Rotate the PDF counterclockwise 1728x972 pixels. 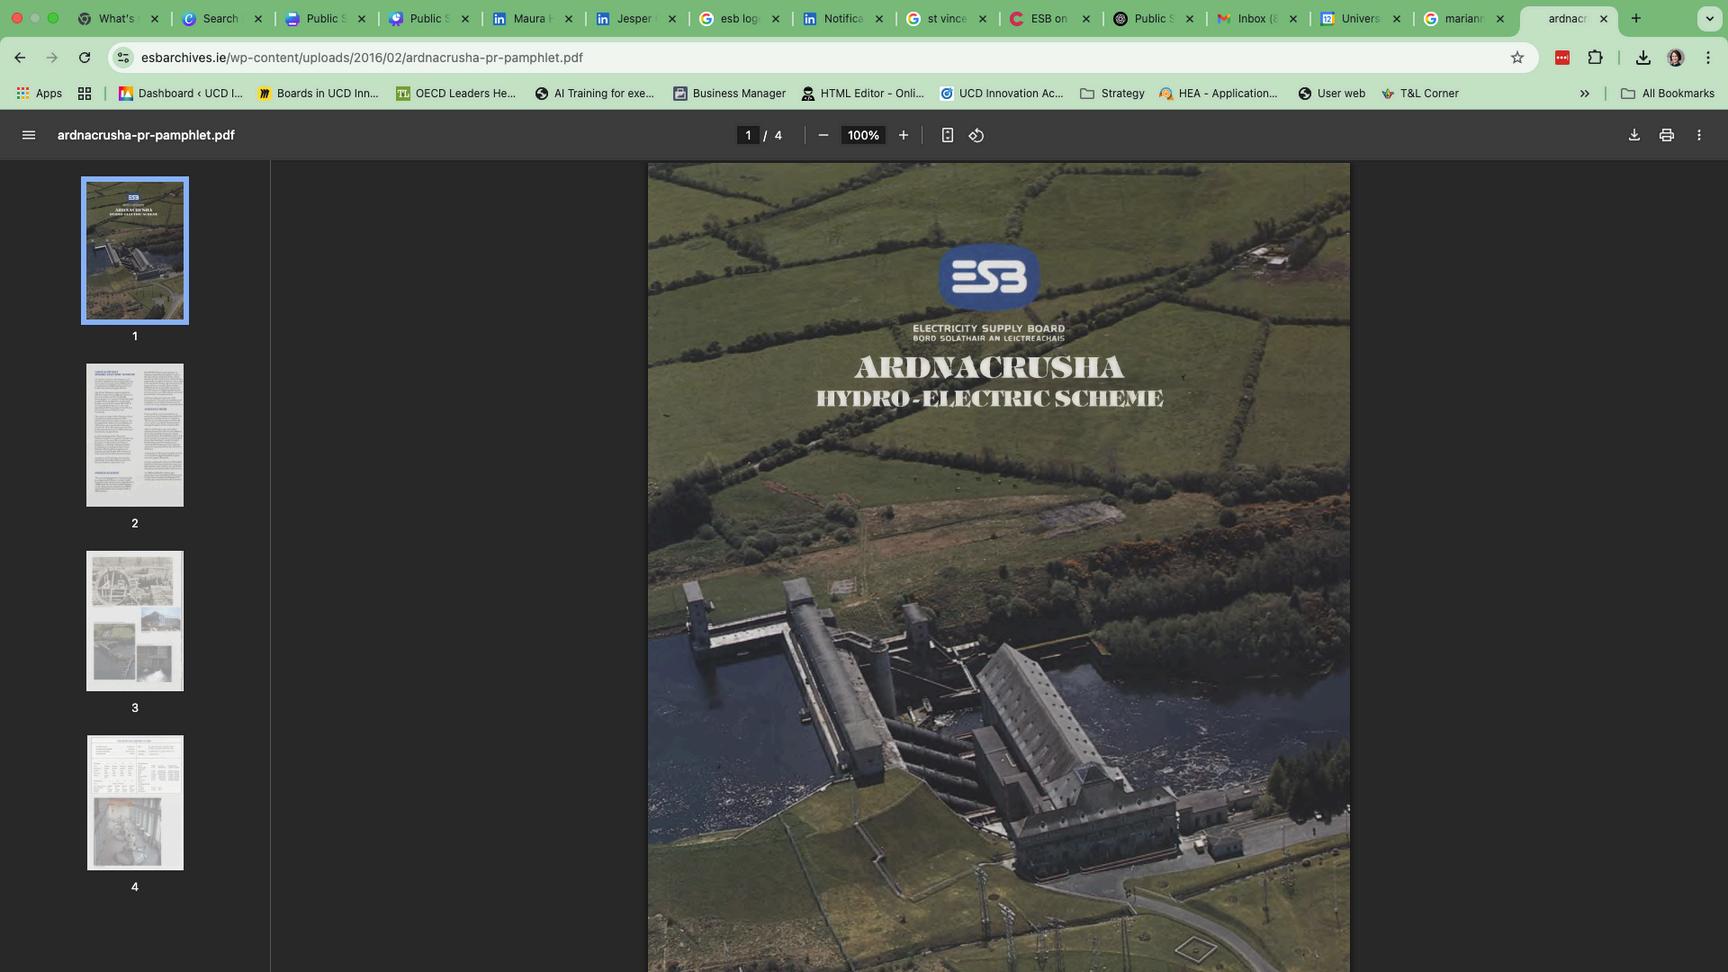pos(977,135)
